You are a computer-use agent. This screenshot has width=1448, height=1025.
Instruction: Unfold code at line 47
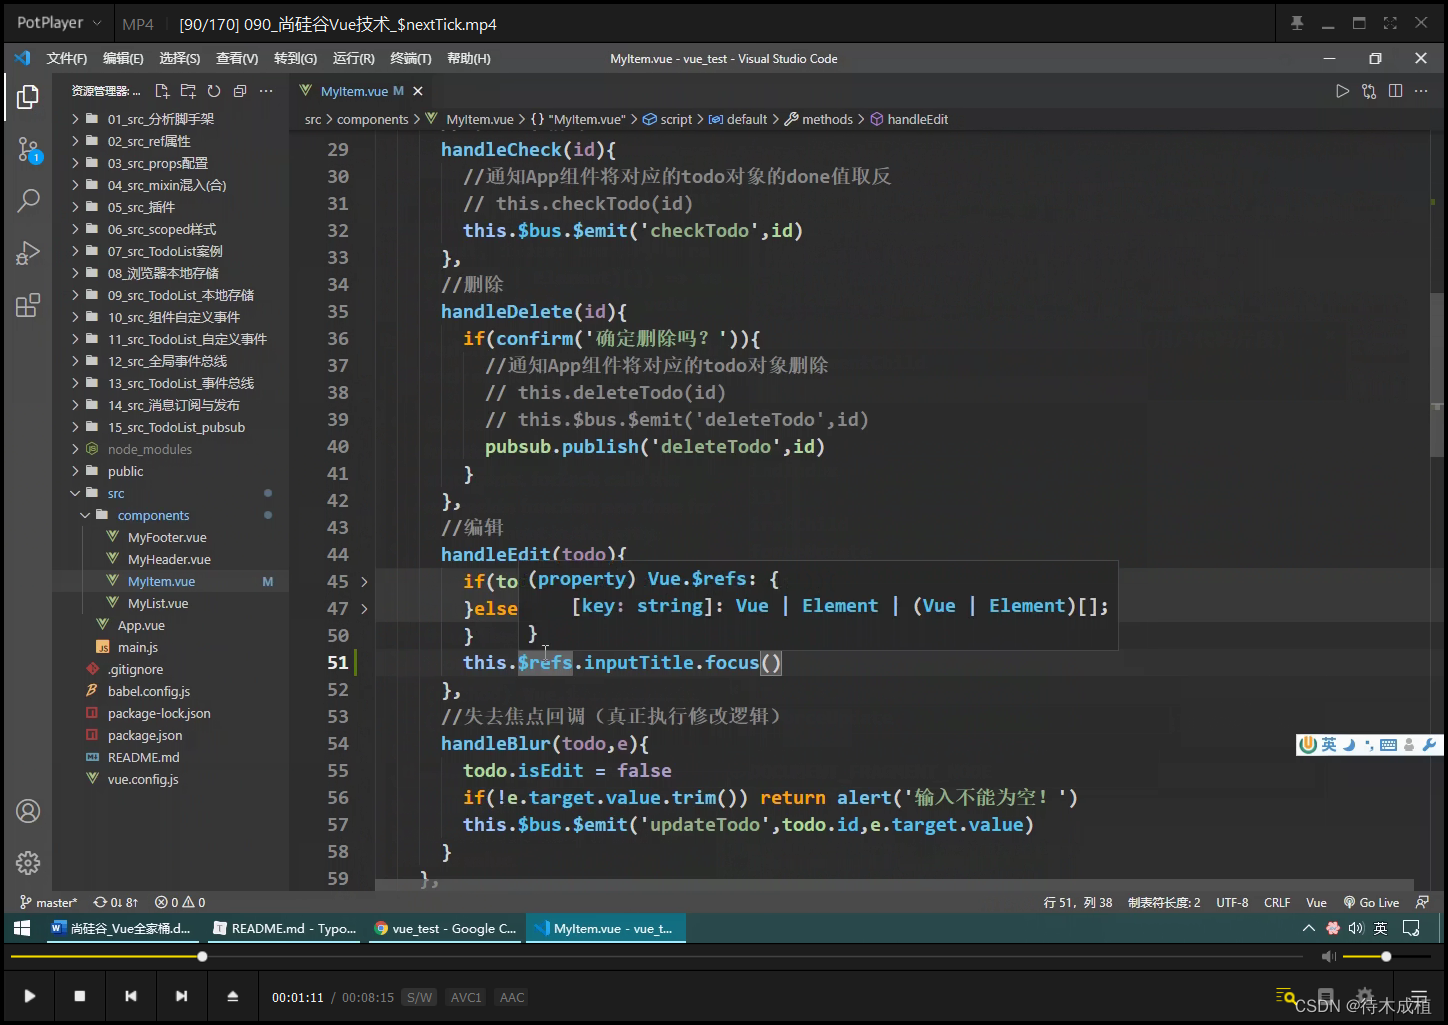point(364,608)
